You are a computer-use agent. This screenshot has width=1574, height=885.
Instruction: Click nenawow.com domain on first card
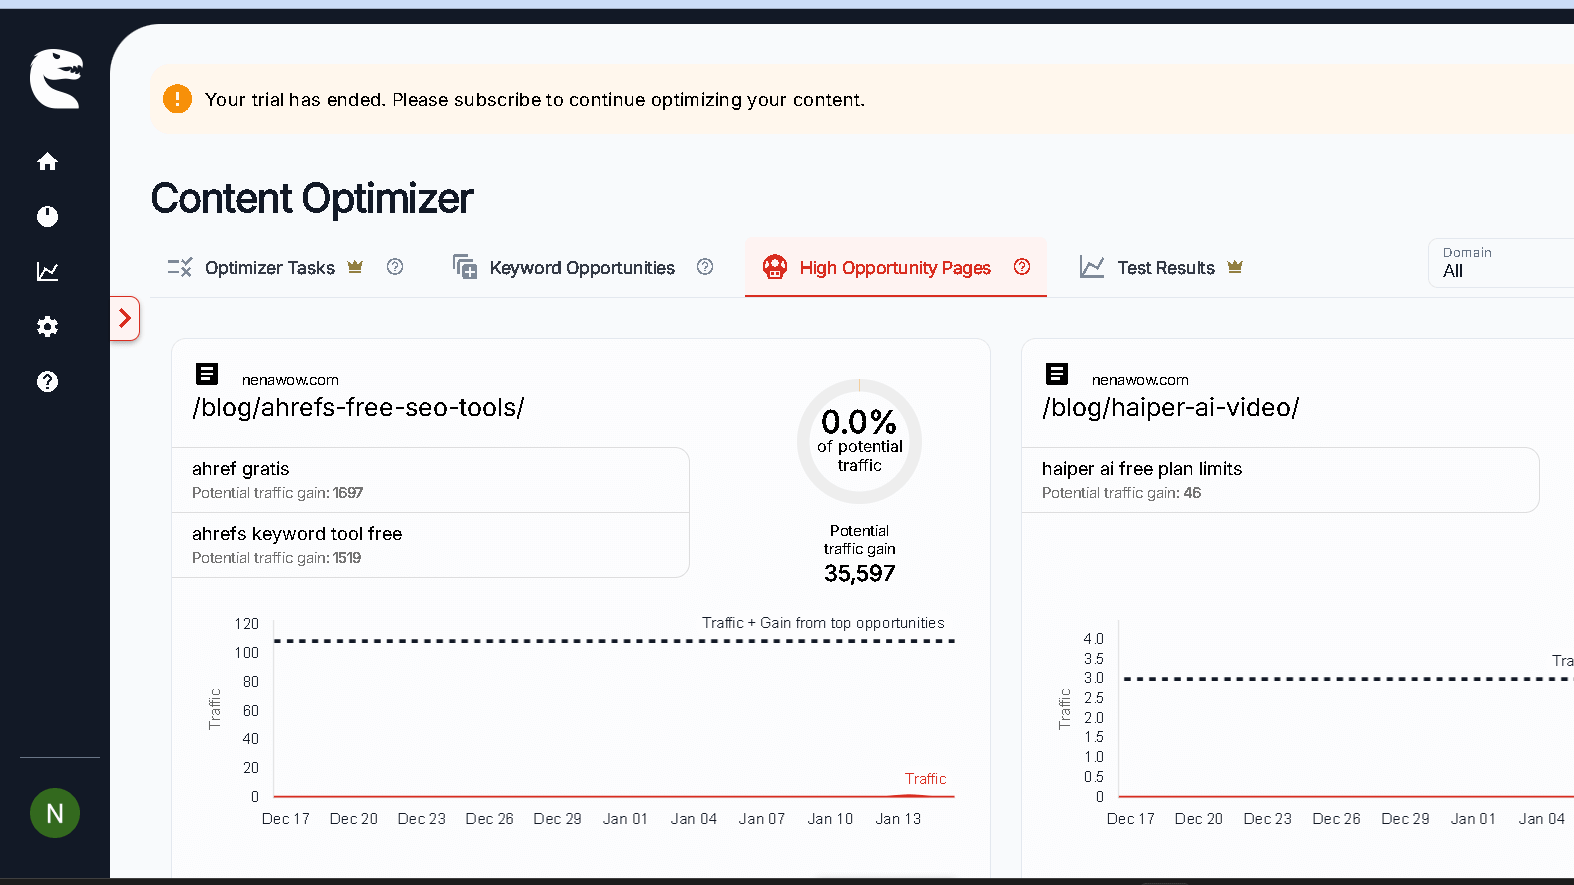[290, 380]
